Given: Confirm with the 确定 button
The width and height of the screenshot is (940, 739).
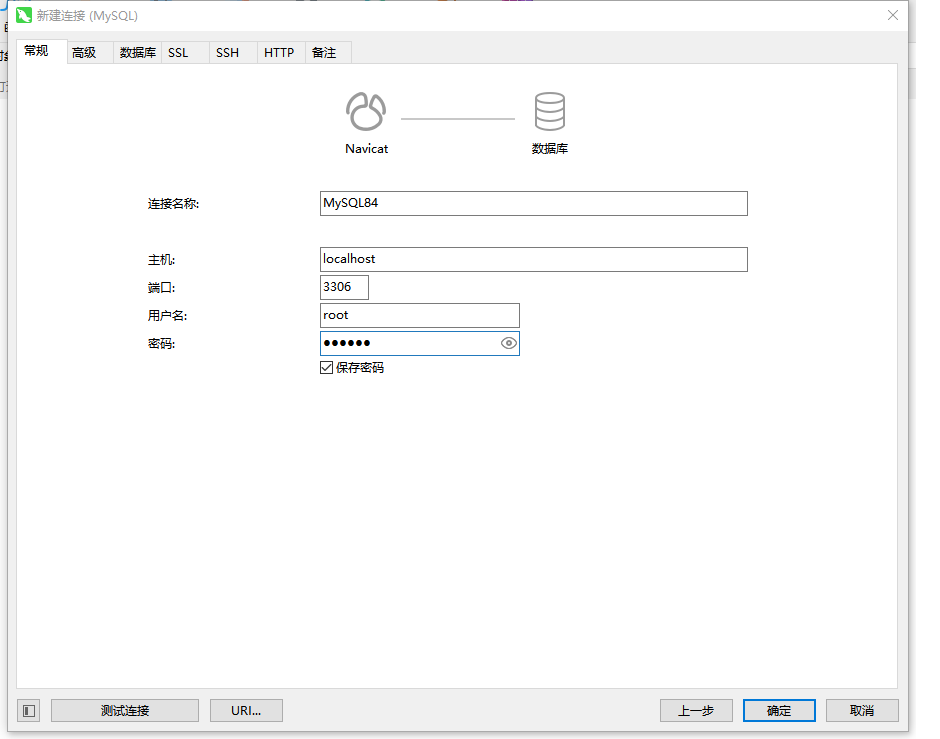Looking at the screenshot, I should [779, 710].
